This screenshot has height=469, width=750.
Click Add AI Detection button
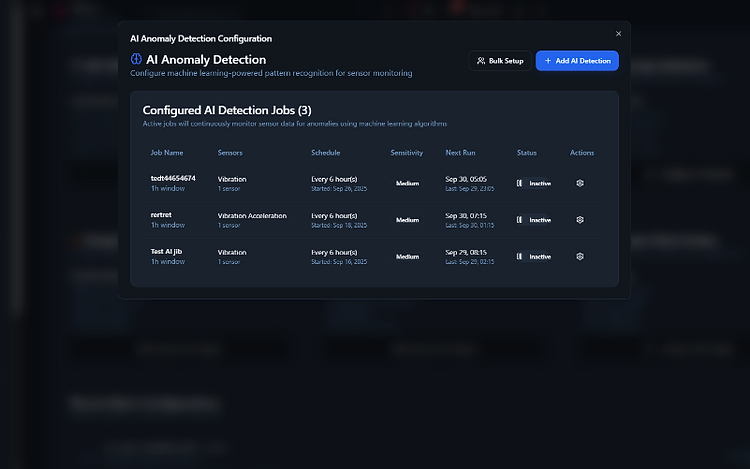point(577,61)
